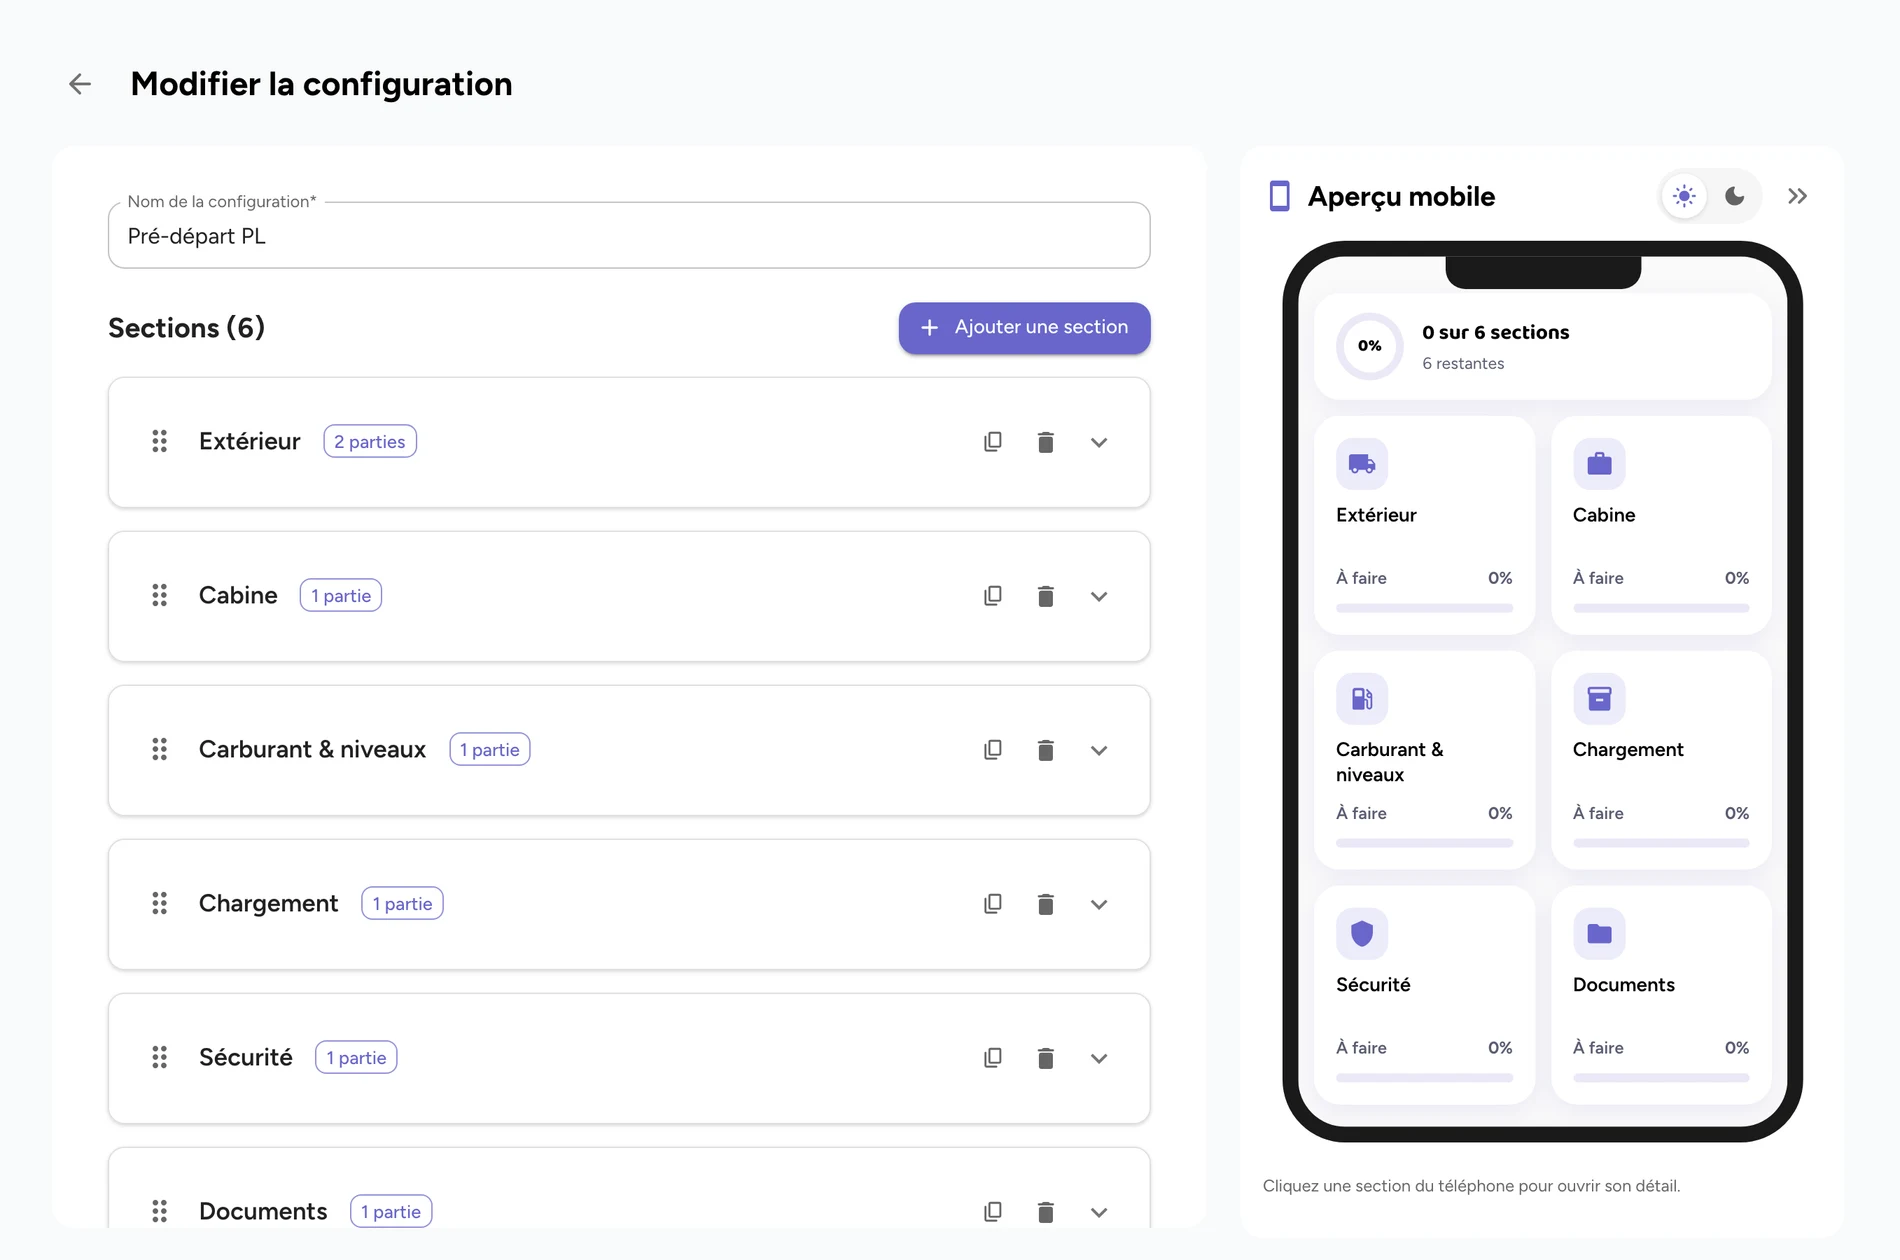1900x1260 pixels.
Task: Open the Sécurité card in phone preview
Action: click(x=1424, y=995)
